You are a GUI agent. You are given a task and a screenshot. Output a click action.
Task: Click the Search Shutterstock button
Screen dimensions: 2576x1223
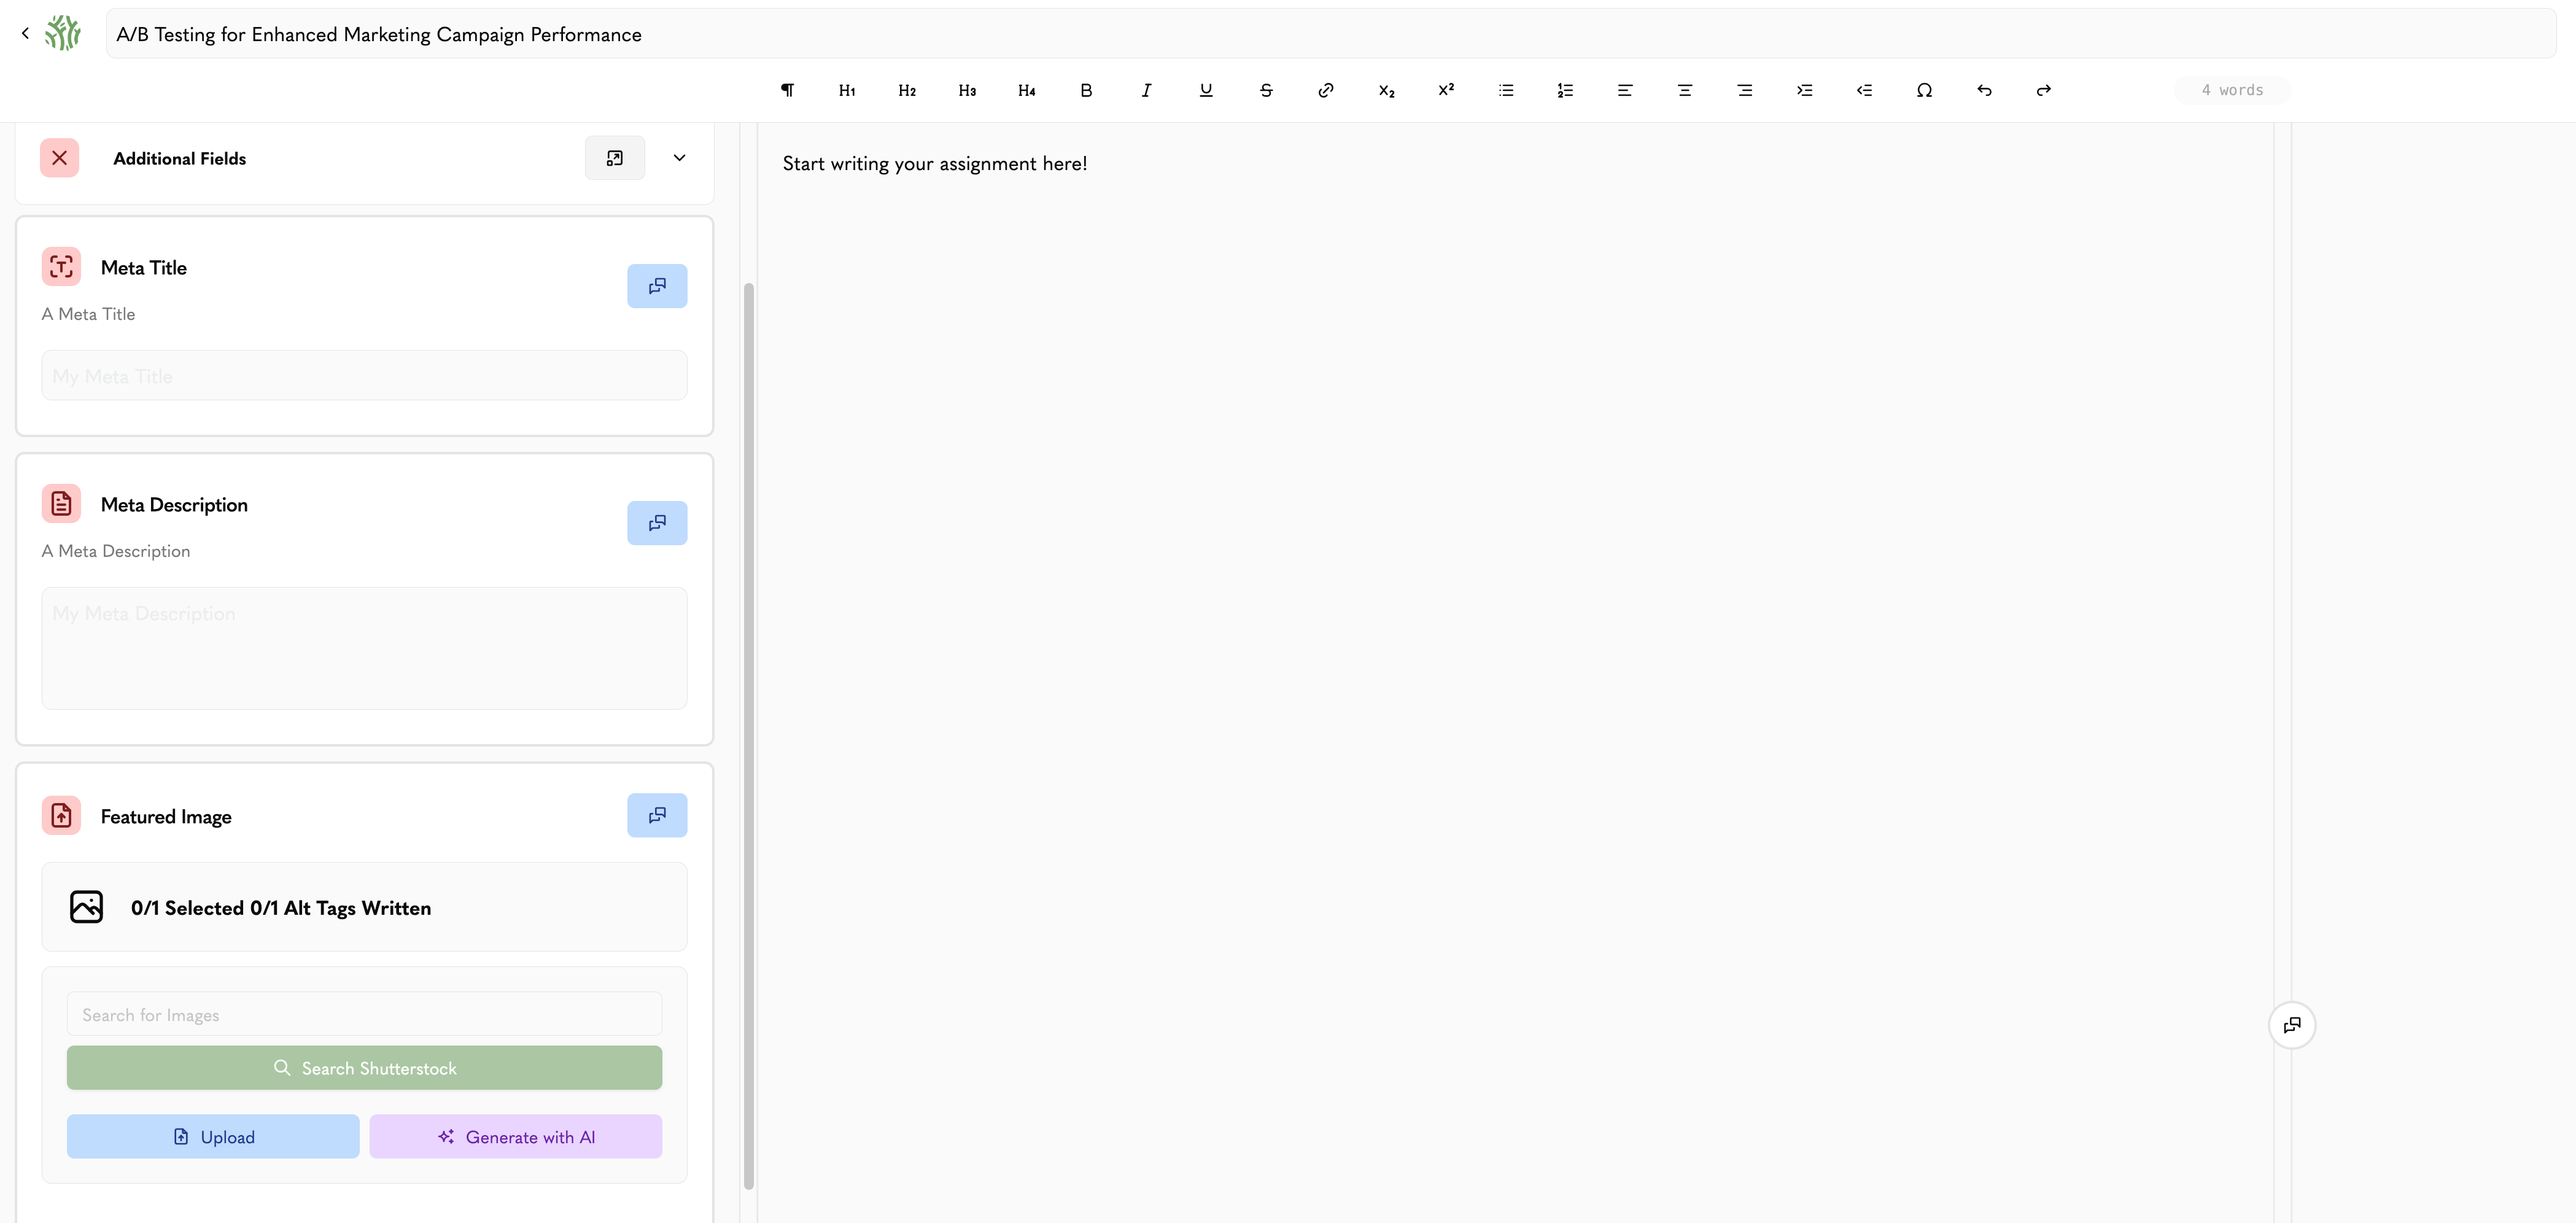pyautogui.click(x=364, y=1068)
